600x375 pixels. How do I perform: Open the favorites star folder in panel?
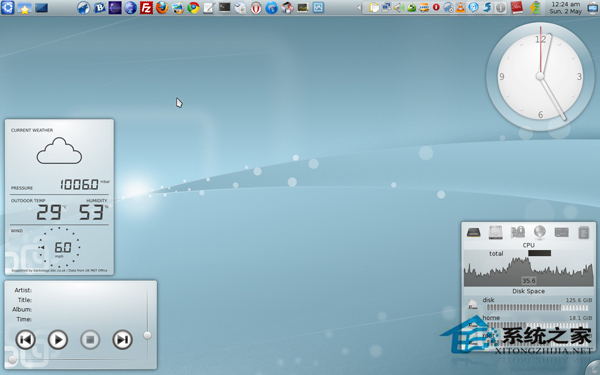[24, 8]
